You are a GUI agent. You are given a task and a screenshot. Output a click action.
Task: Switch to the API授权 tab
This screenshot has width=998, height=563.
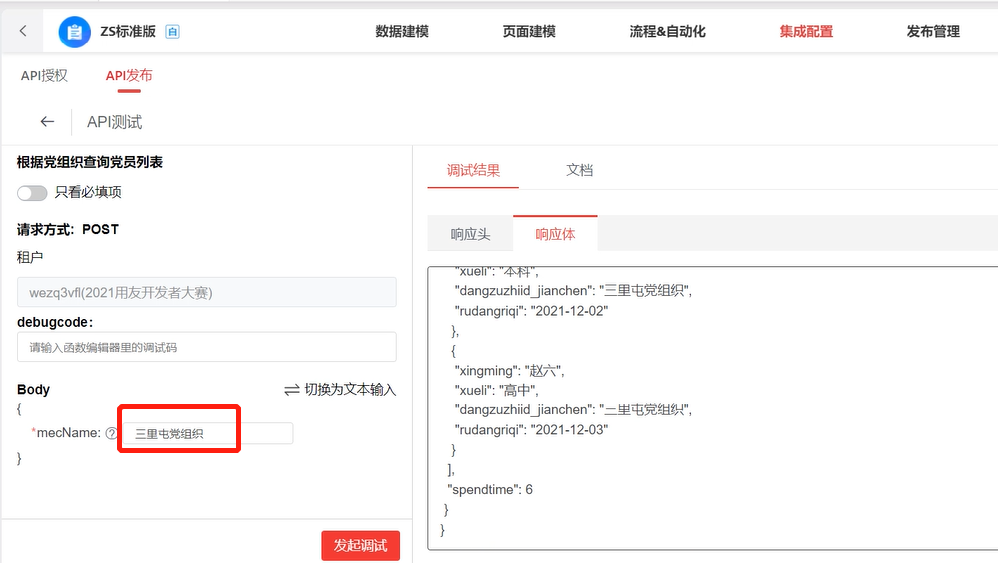[44, 76]
